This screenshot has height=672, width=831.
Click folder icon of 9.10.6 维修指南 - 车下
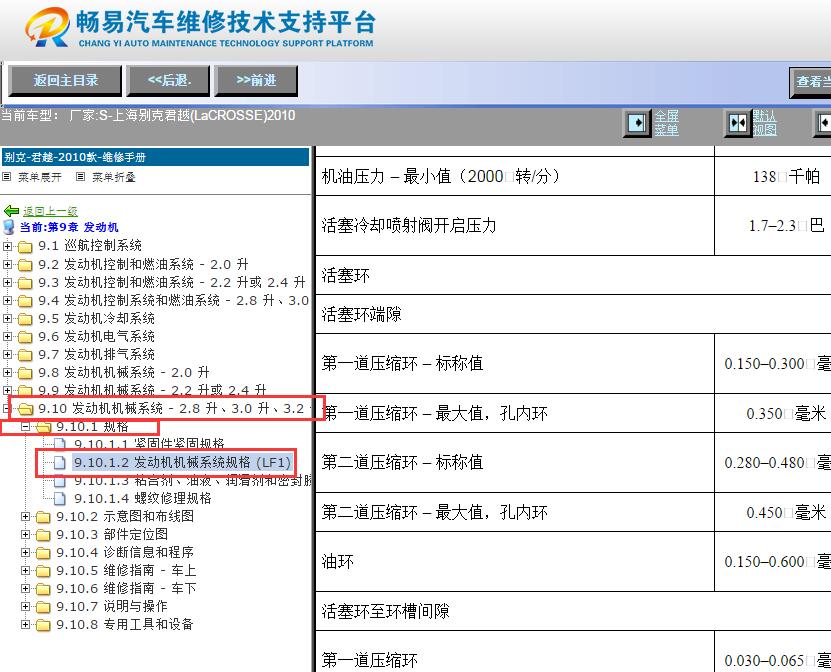pos(43,589)
